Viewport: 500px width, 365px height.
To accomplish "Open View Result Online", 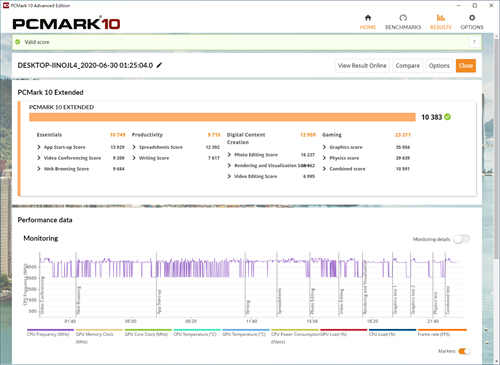I will (x=362, y=66).
